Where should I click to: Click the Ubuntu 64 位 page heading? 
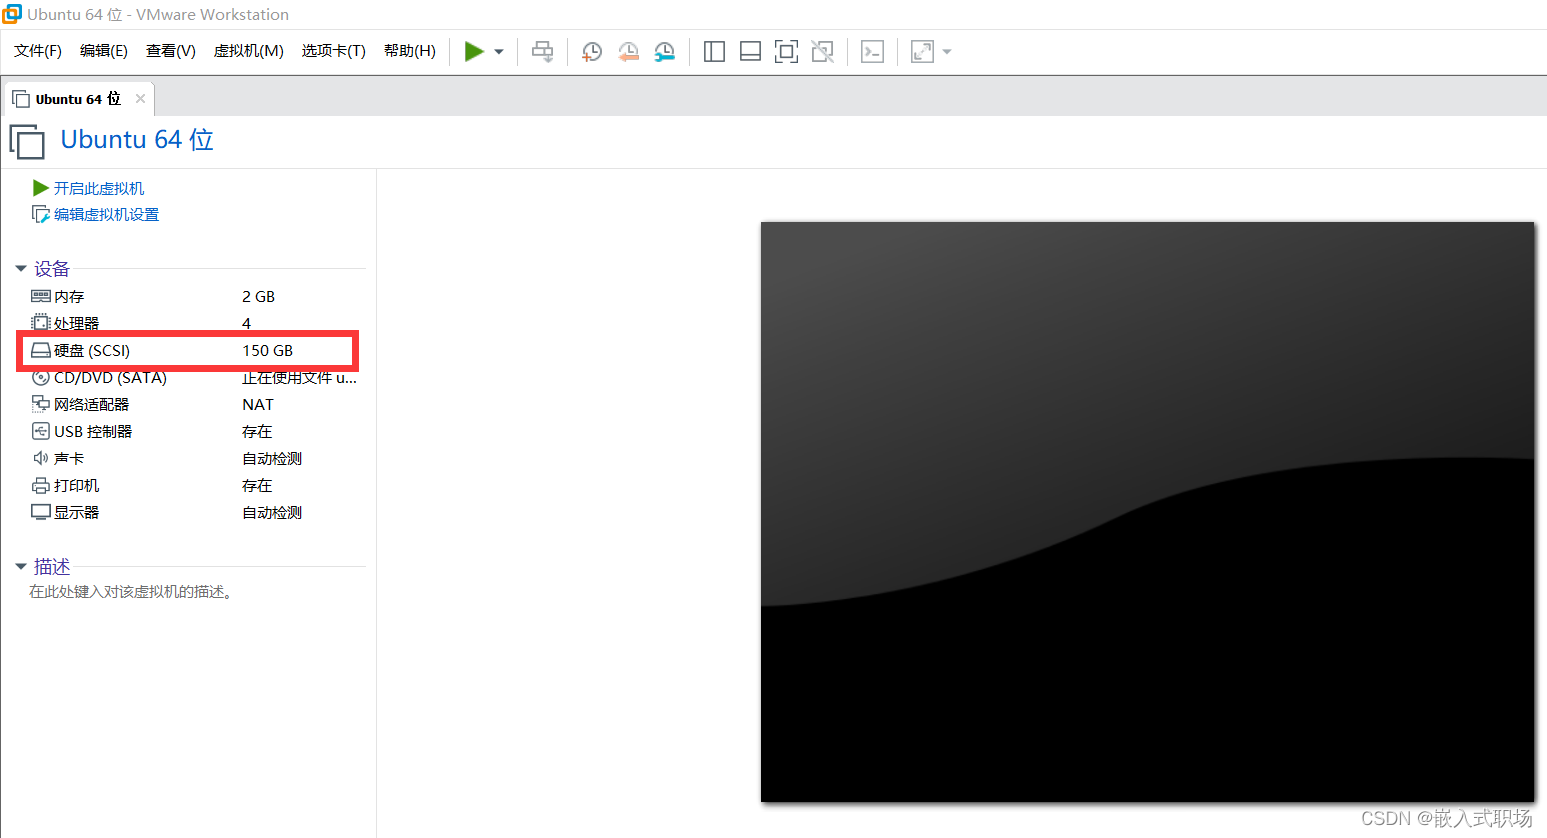137,140
